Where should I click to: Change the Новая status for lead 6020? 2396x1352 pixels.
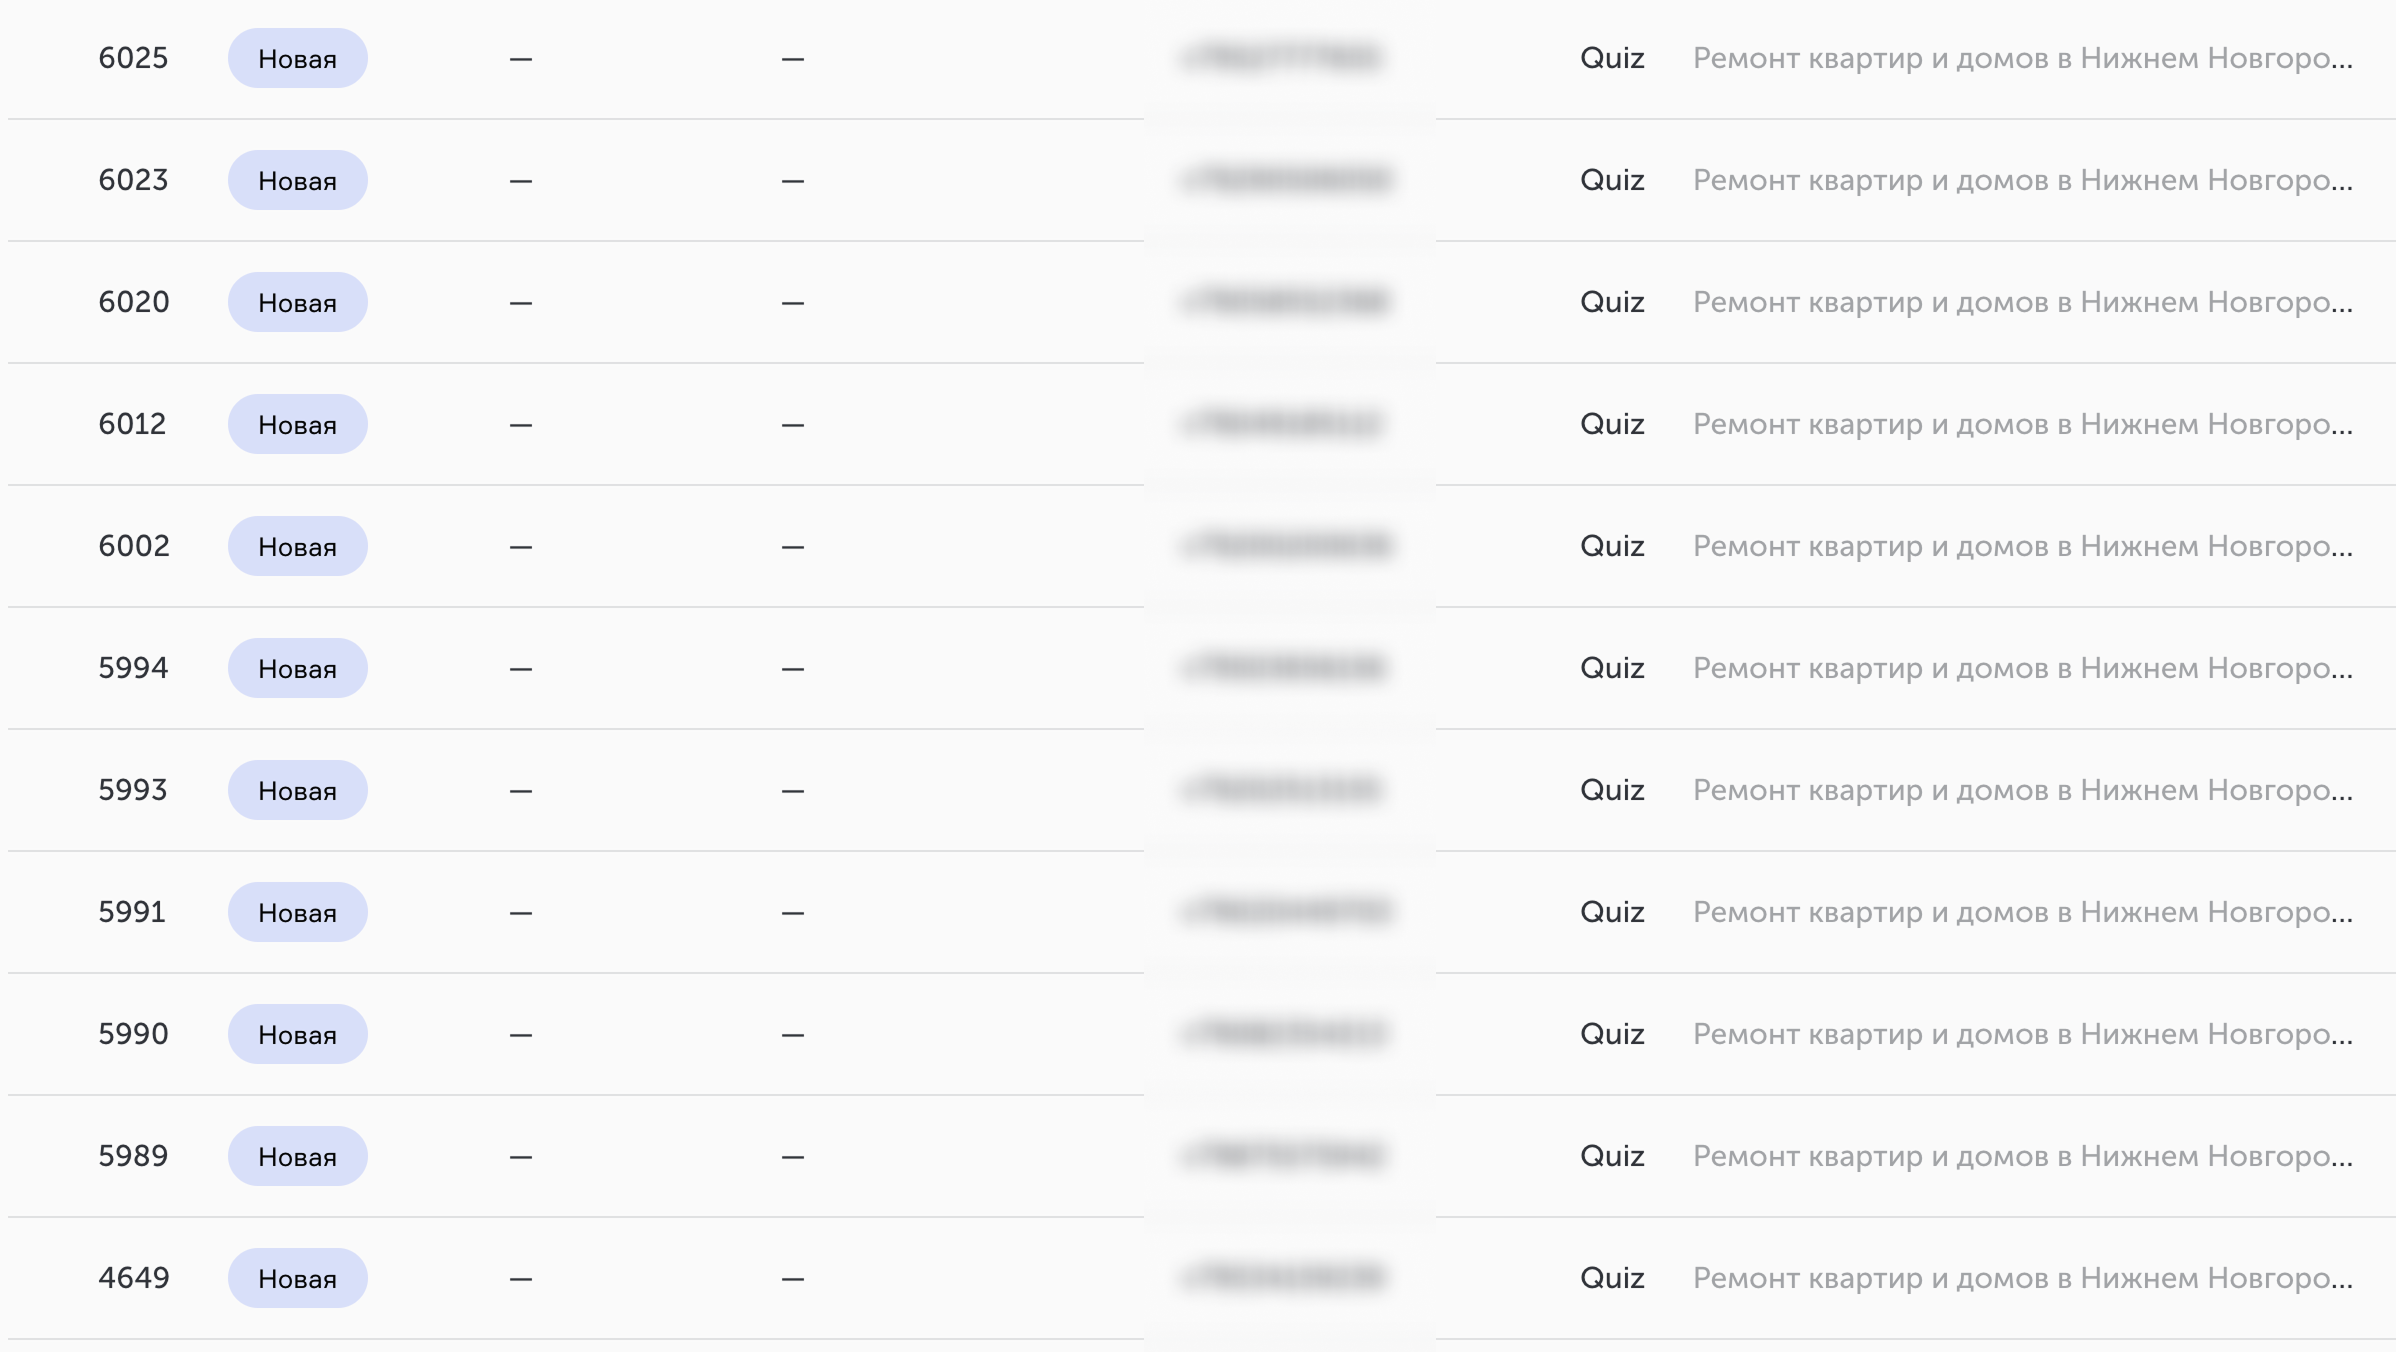pos(297,302)
